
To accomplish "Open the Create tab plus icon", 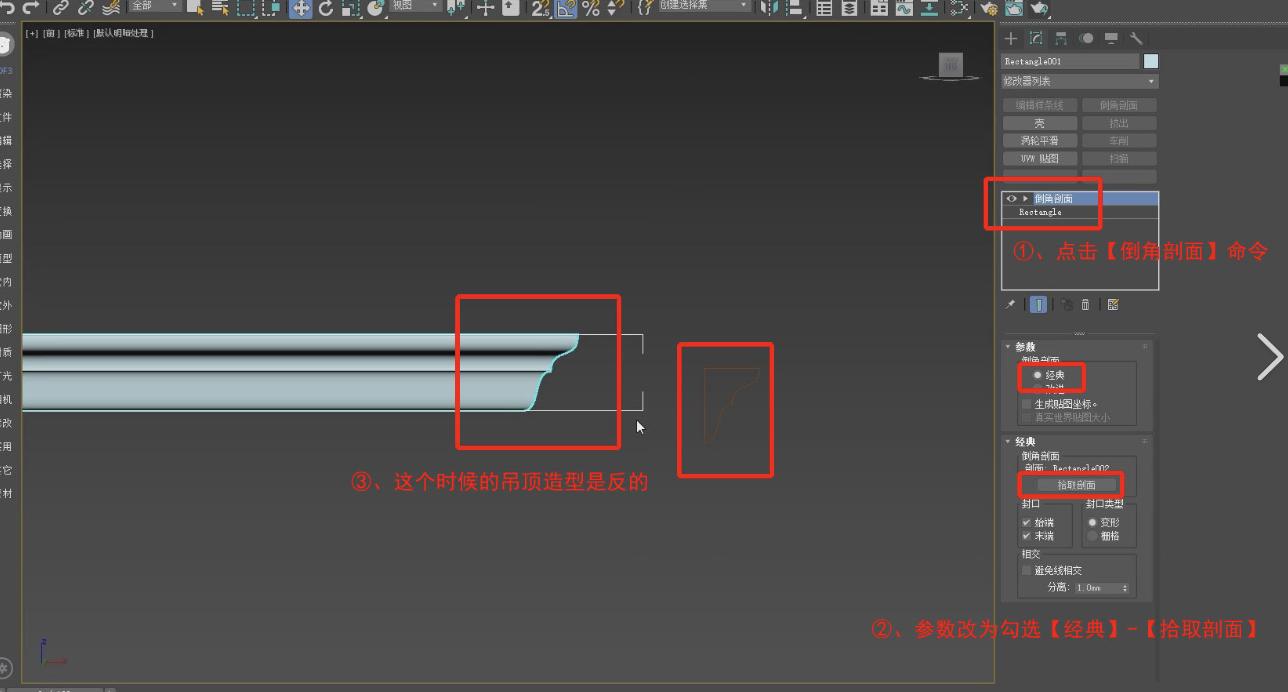I will coord(1011,38).
